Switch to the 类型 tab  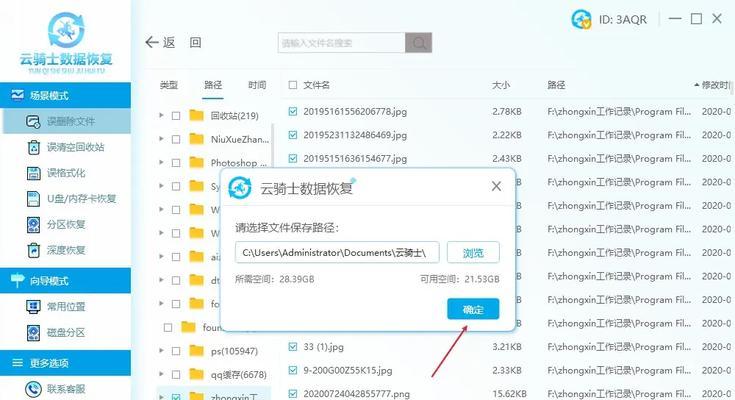(169, 85)
